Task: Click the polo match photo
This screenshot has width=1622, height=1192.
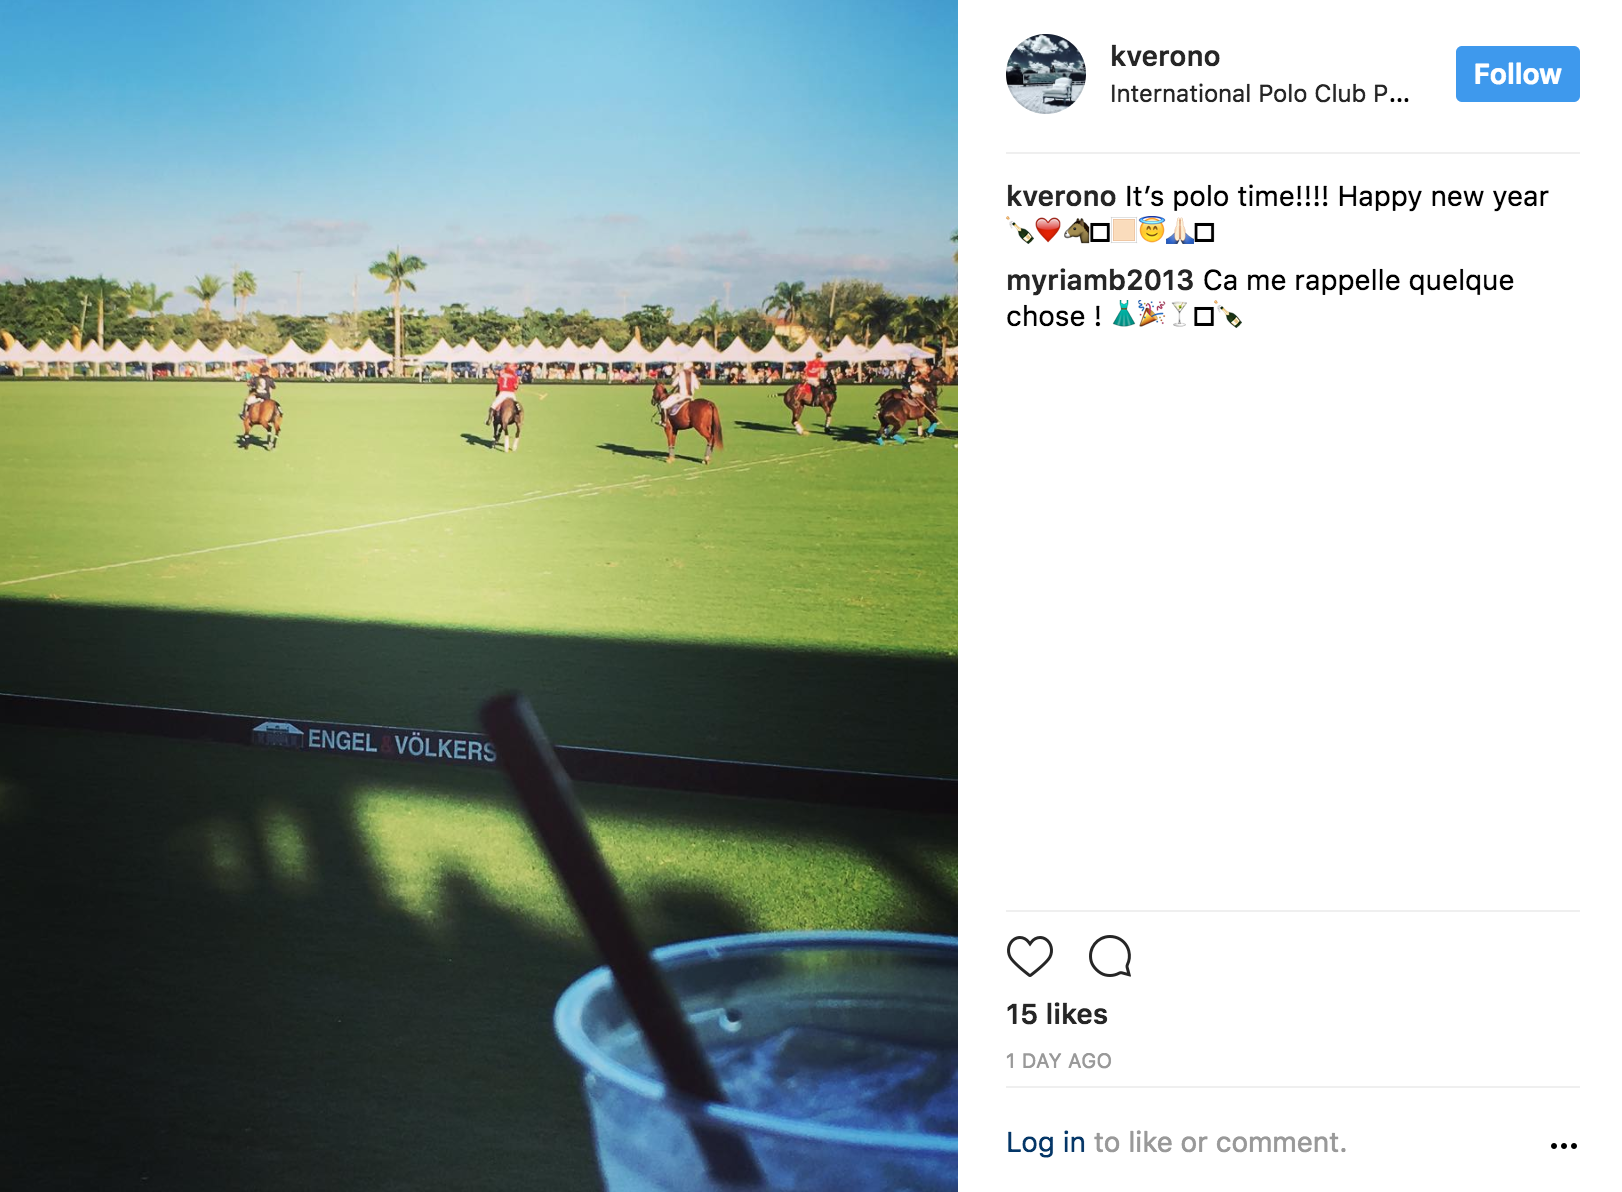Action: coord(479,596)
